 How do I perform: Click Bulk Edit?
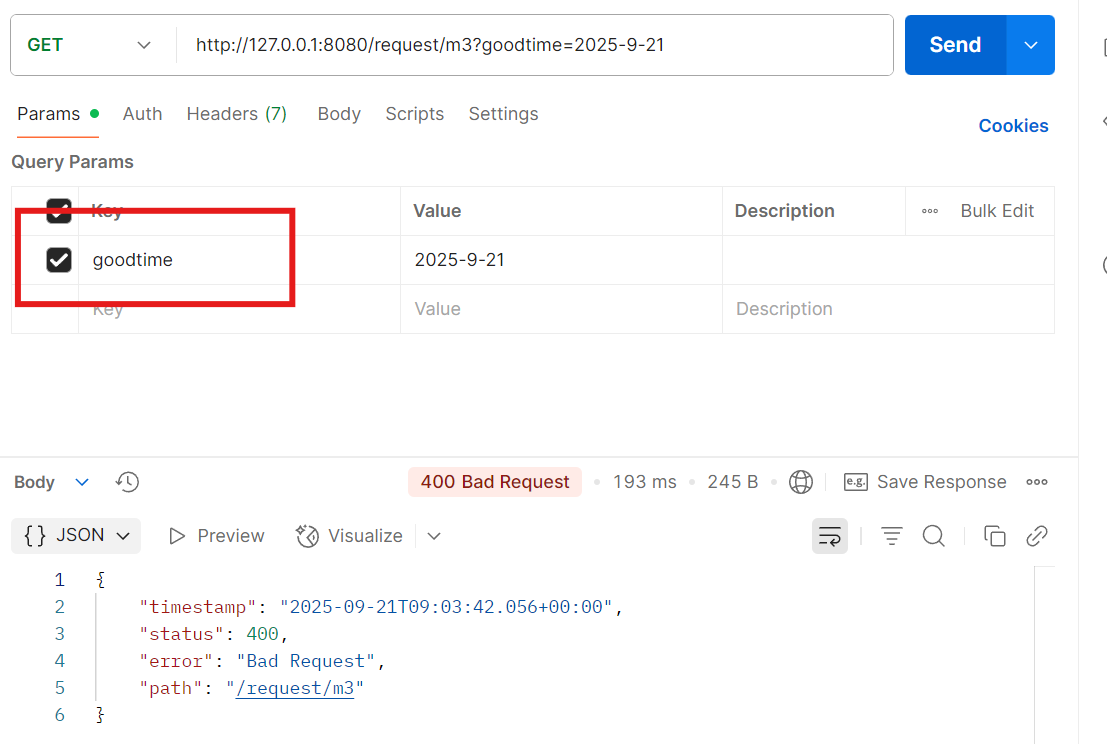click(997, 211)
